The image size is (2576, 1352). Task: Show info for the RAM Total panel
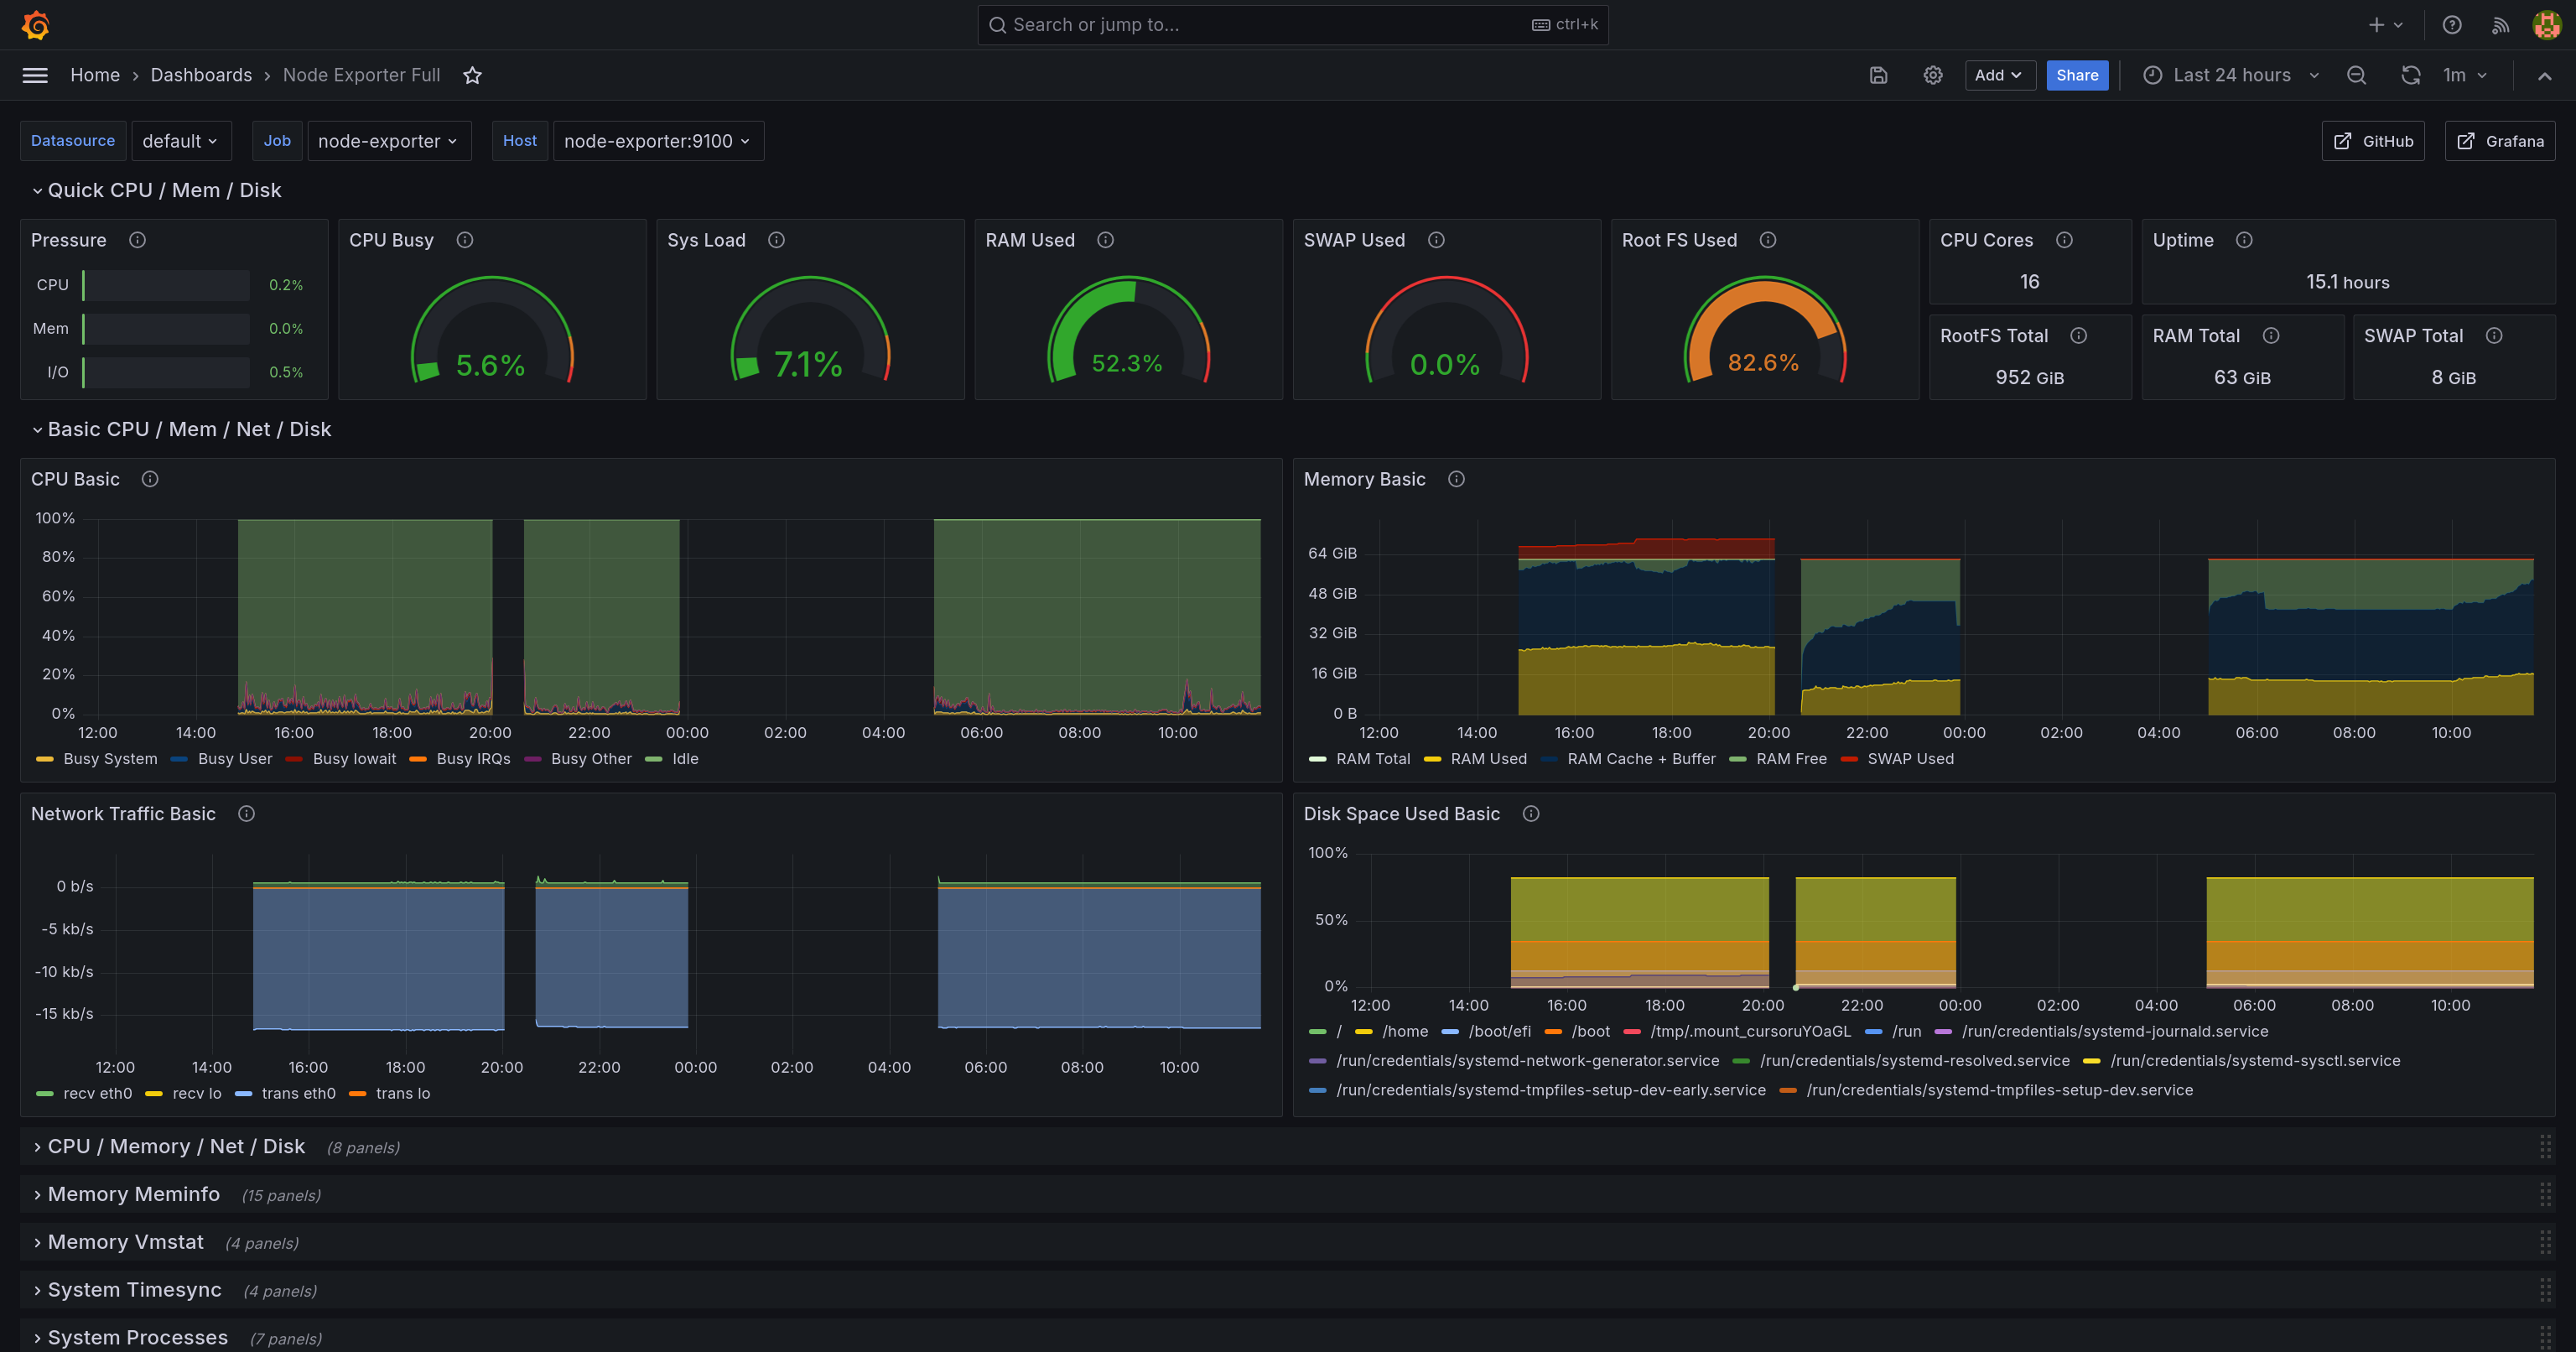click(x=2271, y=336)
